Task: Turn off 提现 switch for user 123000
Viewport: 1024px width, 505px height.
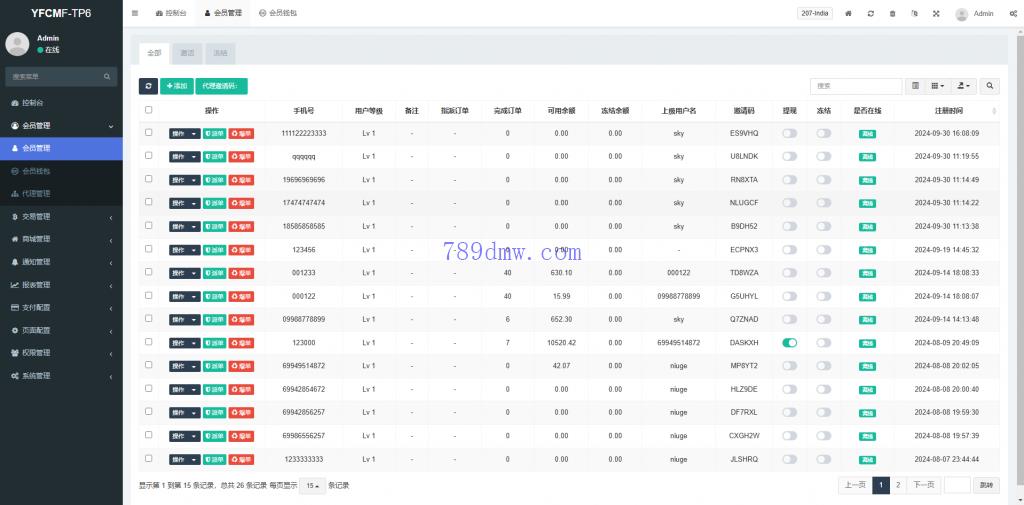Action: [x=789, y=342]
